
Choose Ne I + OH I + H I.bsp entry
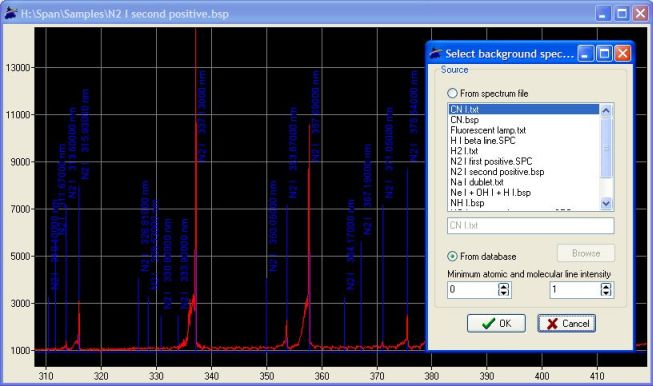click(524, 192)
